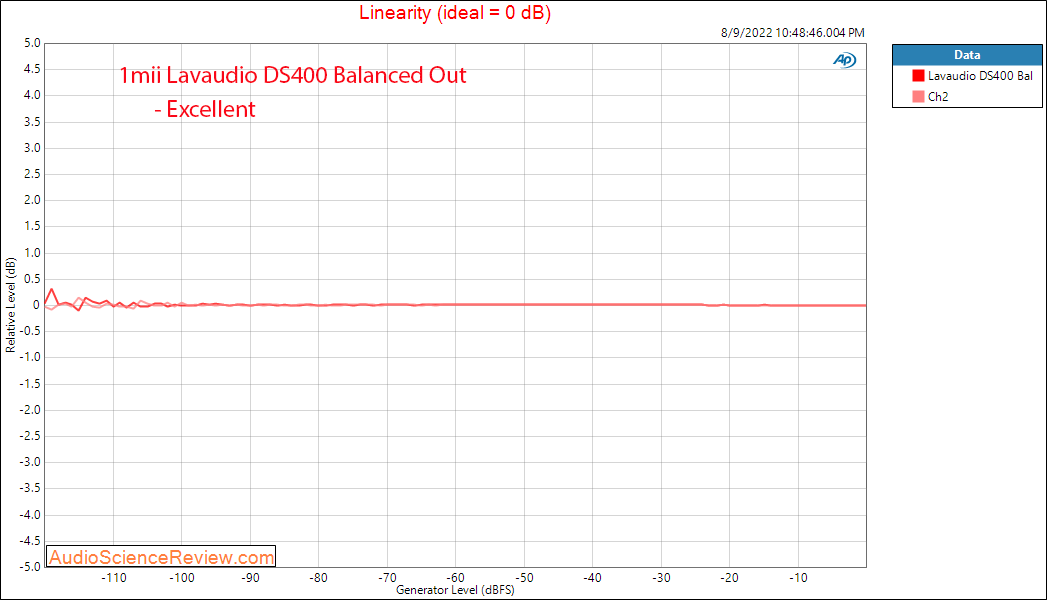Click the annotation '1mii Lavaudio DS400 Balanced Out'
1047x600 pixels.
292,75
